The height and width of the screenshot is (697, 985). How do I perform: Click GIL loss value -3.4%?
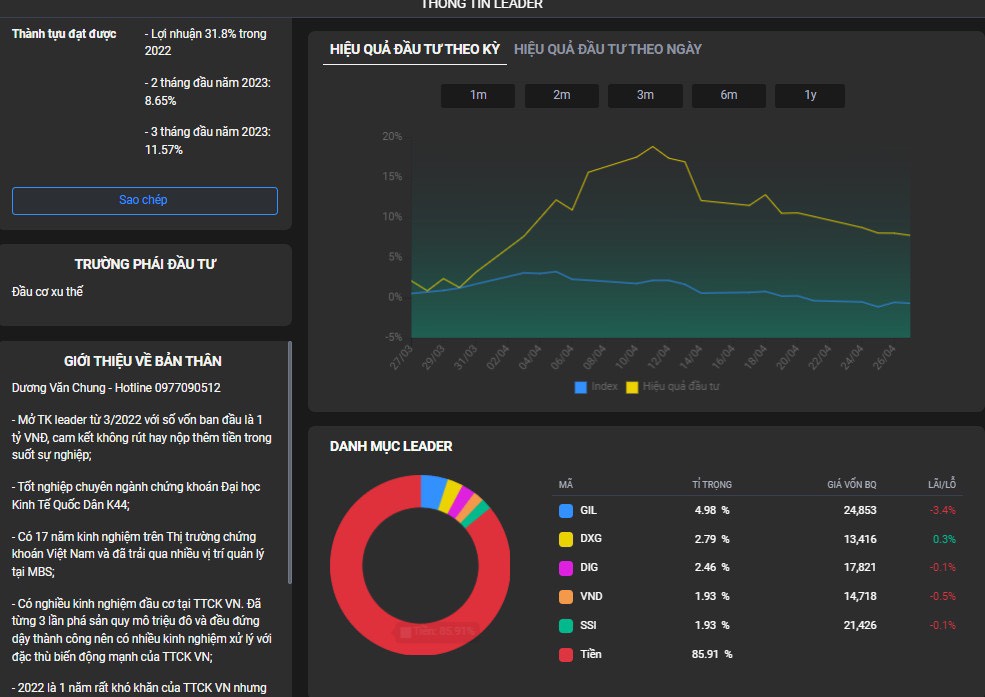click(943, 511)
